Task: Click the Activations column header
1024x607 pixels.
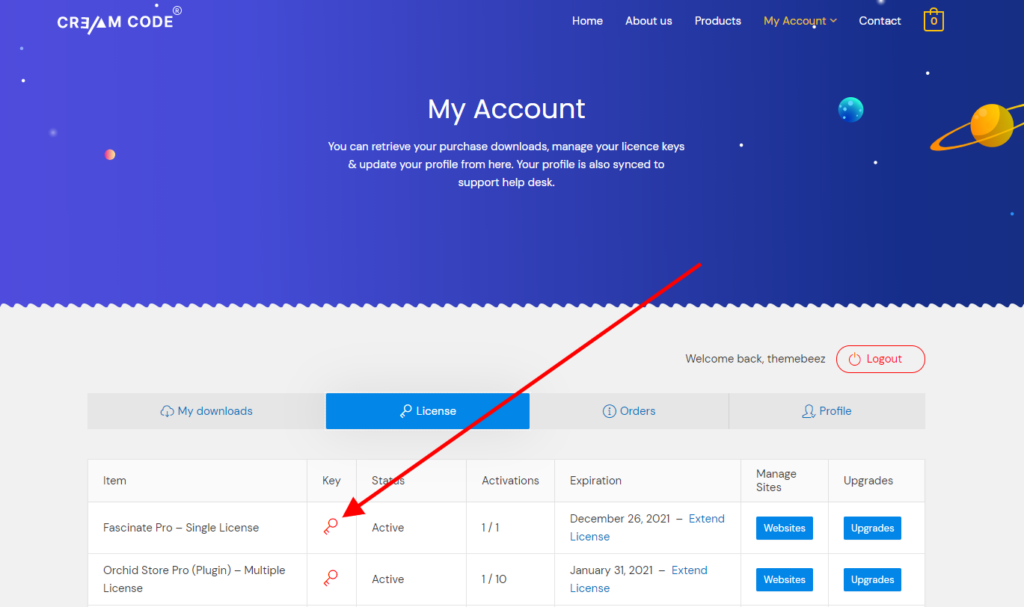Action: click(x=510, y=480)
